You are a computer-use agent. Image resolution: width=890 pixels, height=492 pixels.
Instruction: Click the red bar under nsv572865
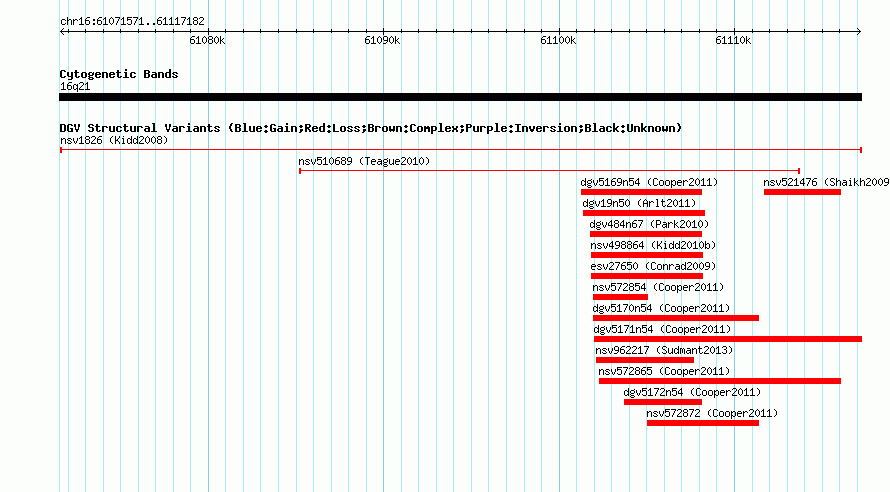720,381
